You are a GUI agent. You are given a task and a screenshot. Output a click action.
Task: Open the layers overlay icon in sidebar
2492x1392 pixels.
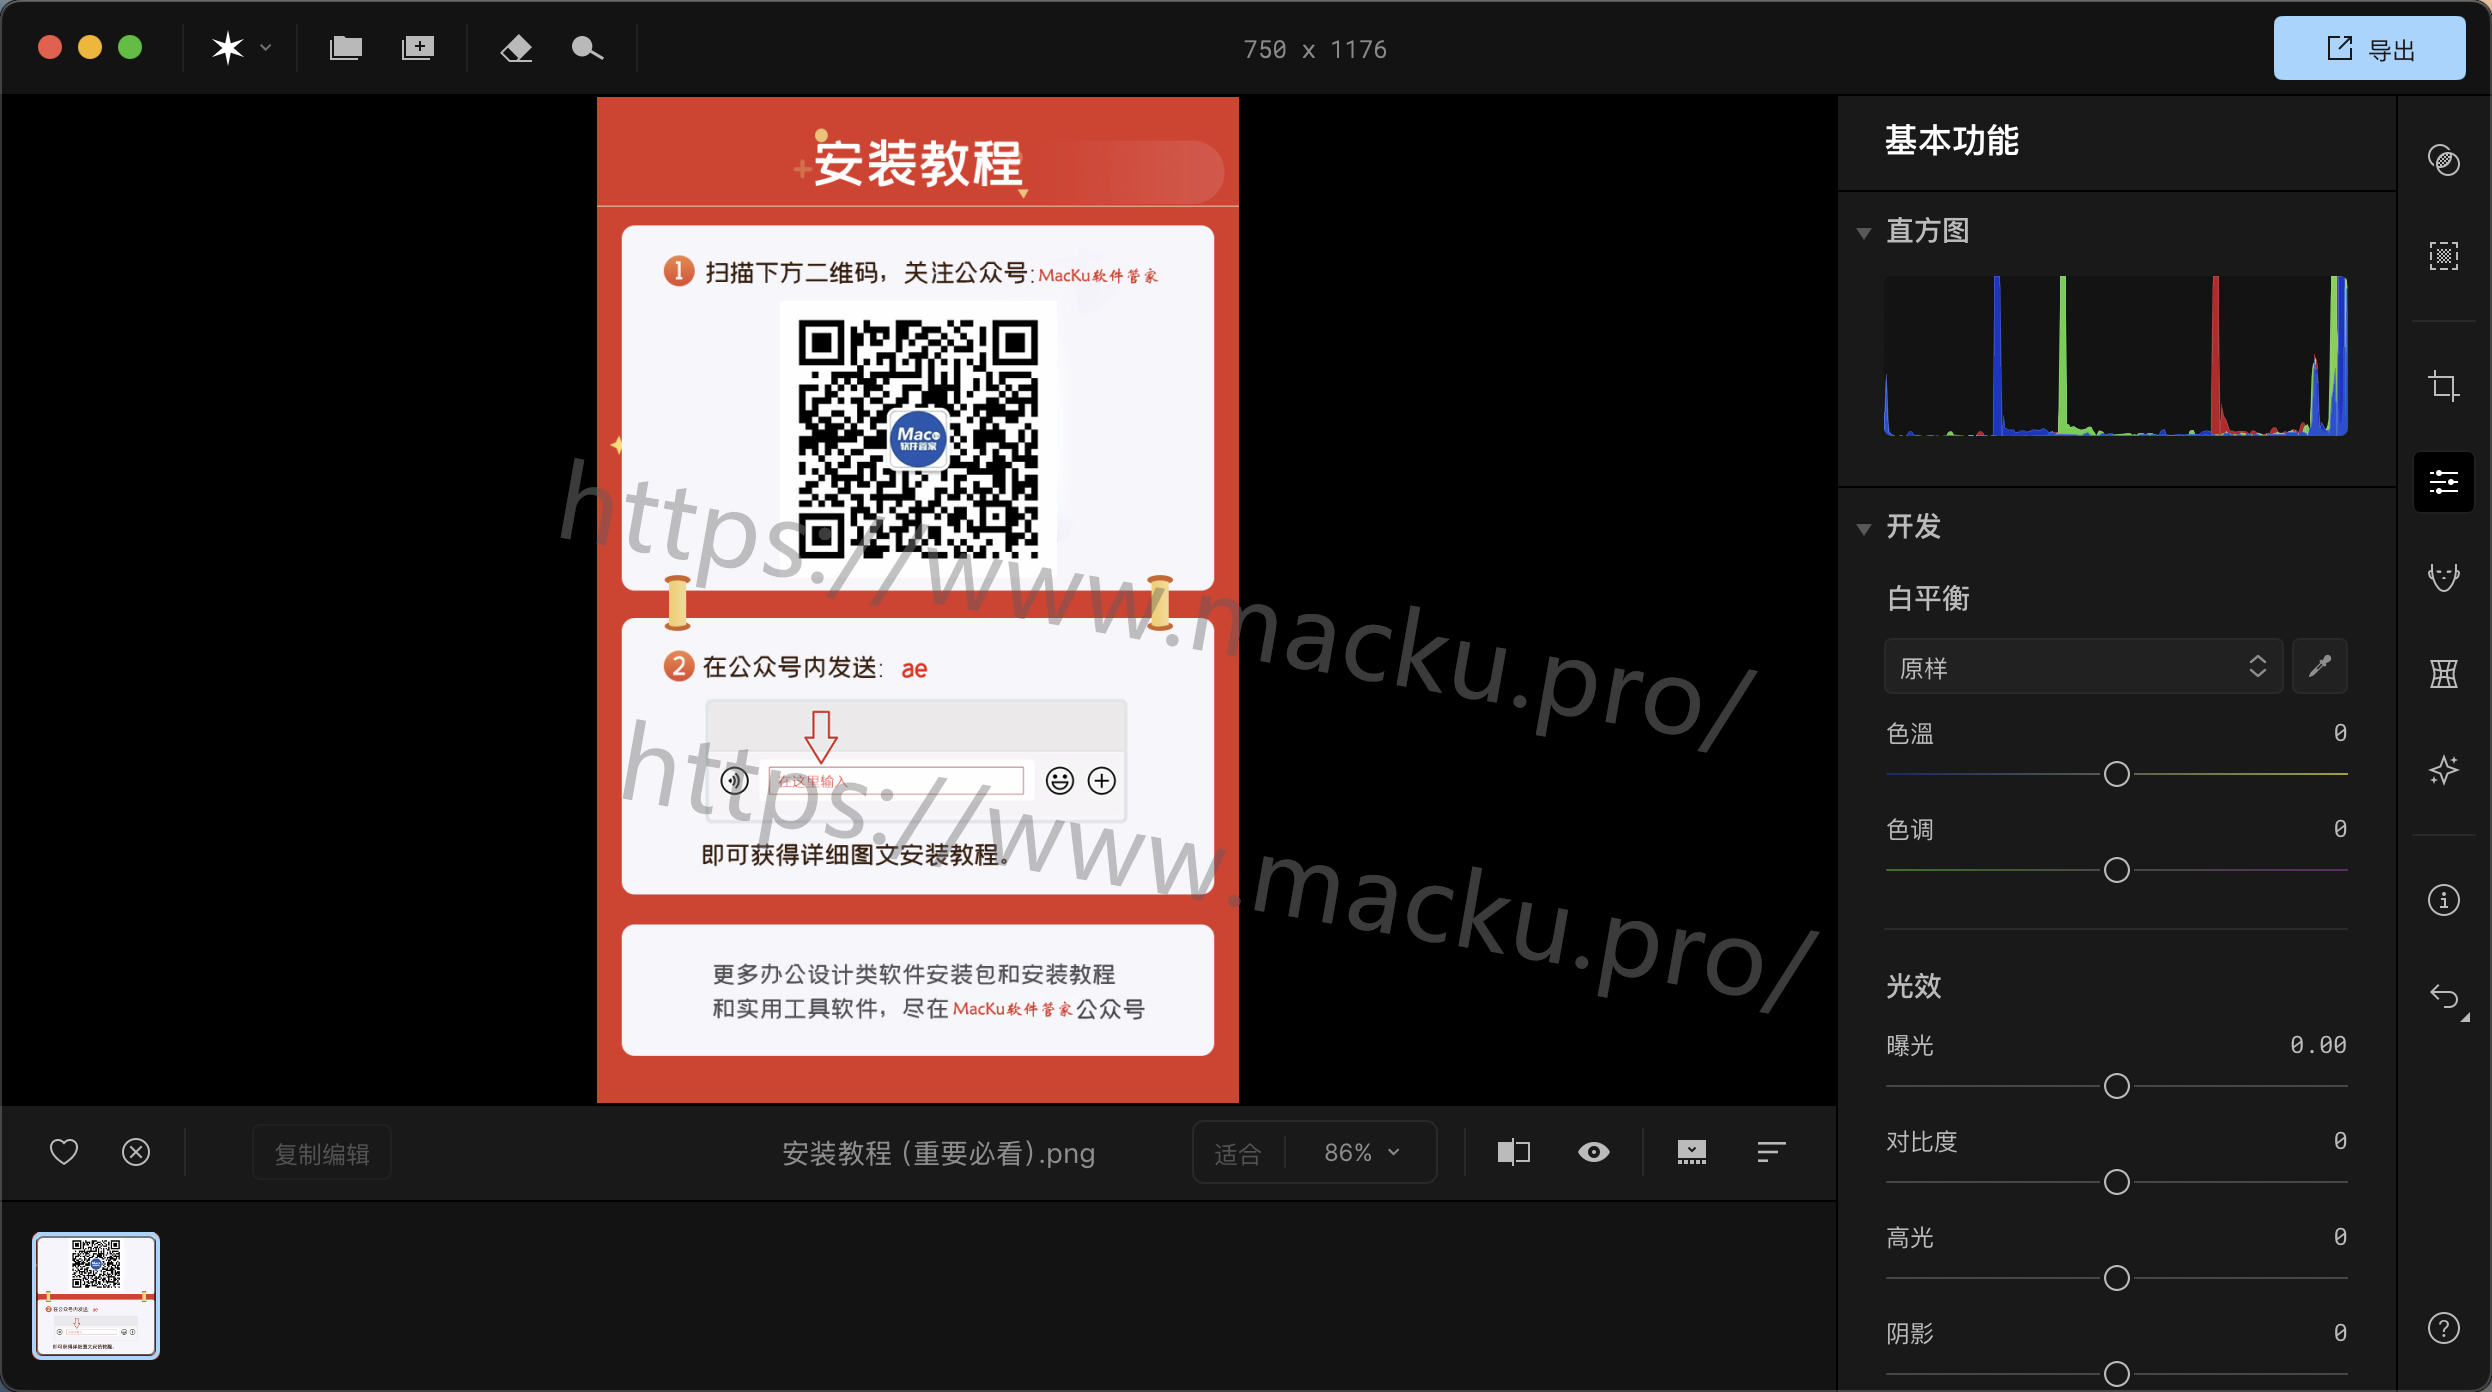(x=2444, y=160)
